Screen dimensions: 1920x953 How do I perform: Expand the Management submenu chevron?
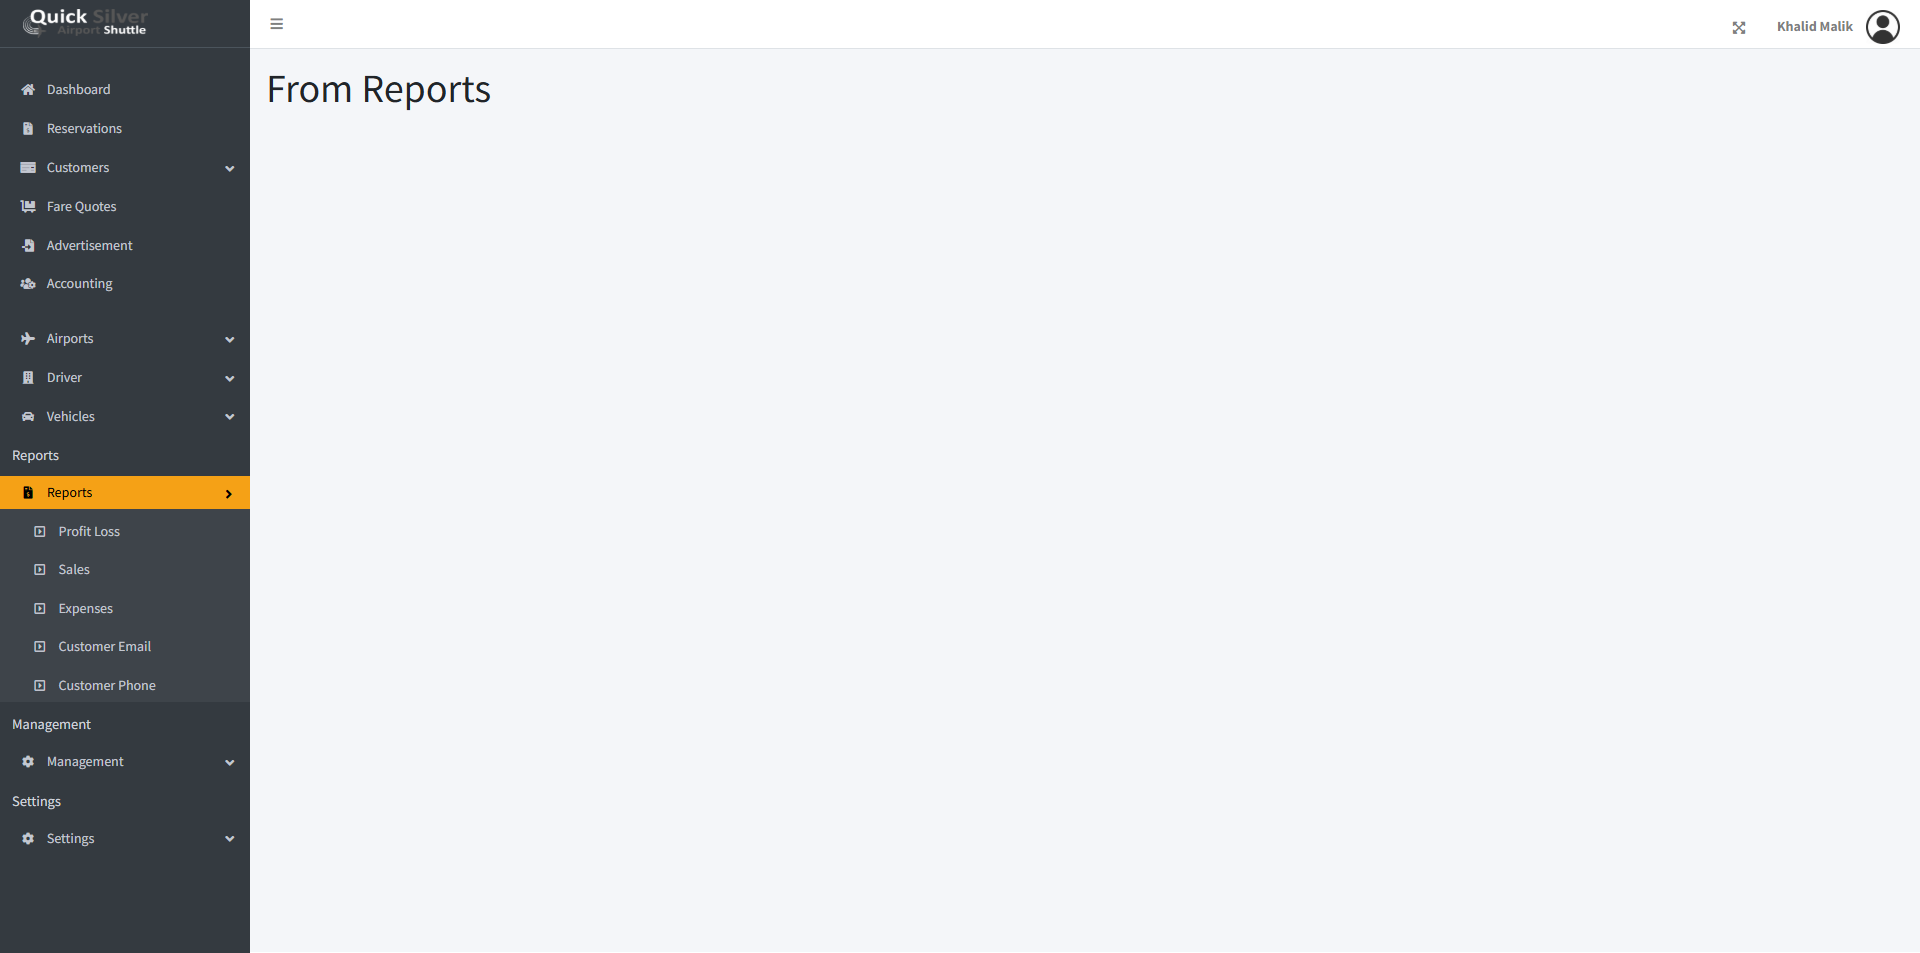pyautogui.click(x=230, y=763)
